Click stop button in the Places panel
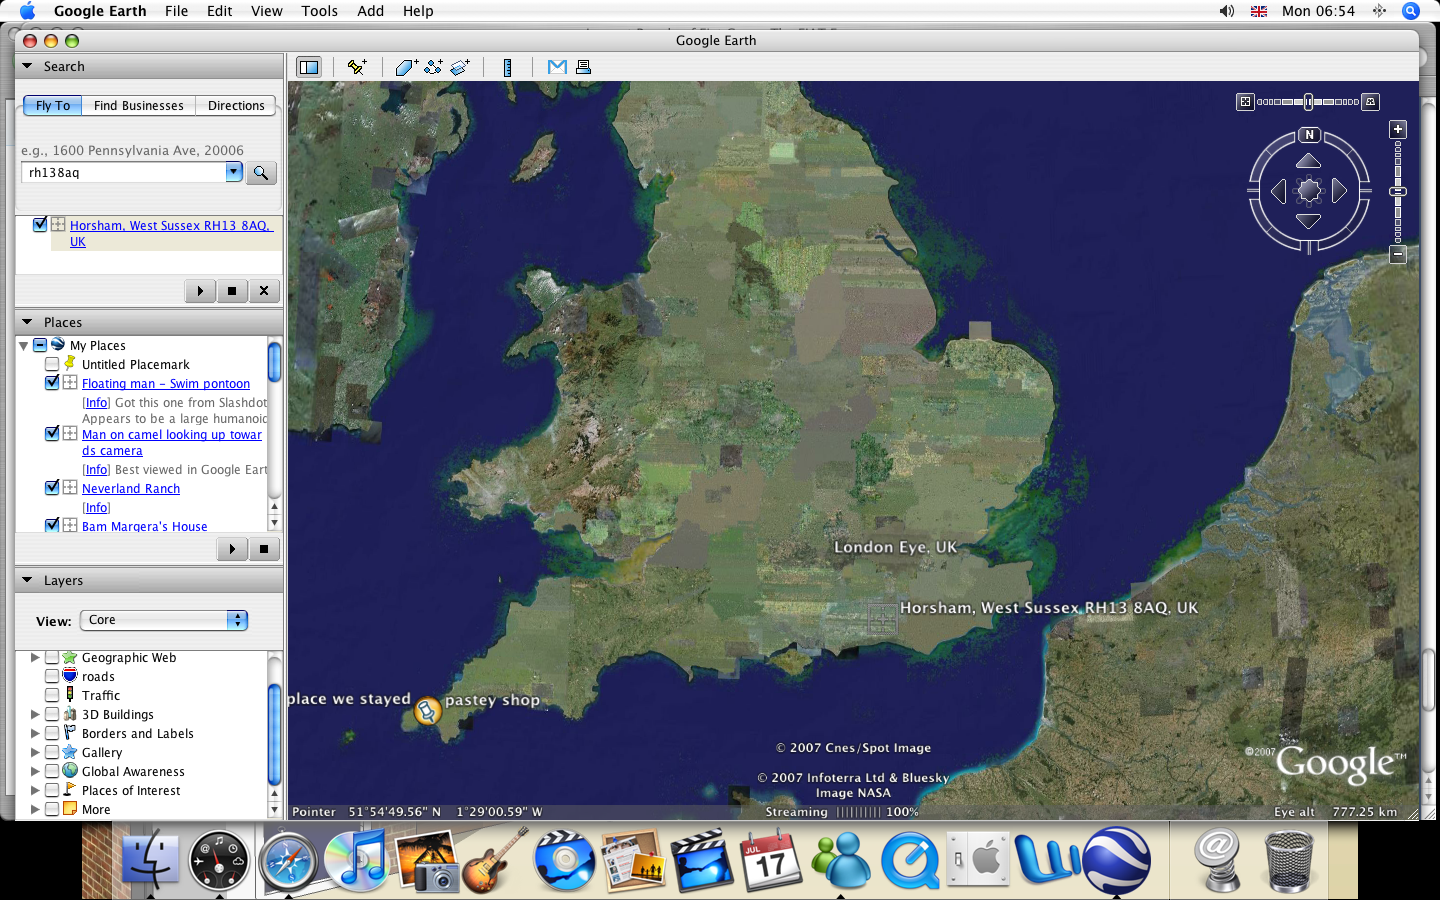The width and height of the screenshot is (1440, 900). pos(264,549)
